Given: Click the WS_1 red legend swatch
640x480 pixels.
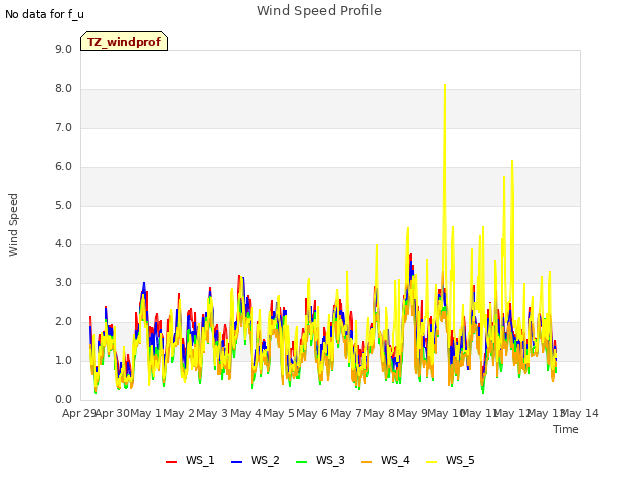Looking at the screenshot, I should click(x=171, y=461).
